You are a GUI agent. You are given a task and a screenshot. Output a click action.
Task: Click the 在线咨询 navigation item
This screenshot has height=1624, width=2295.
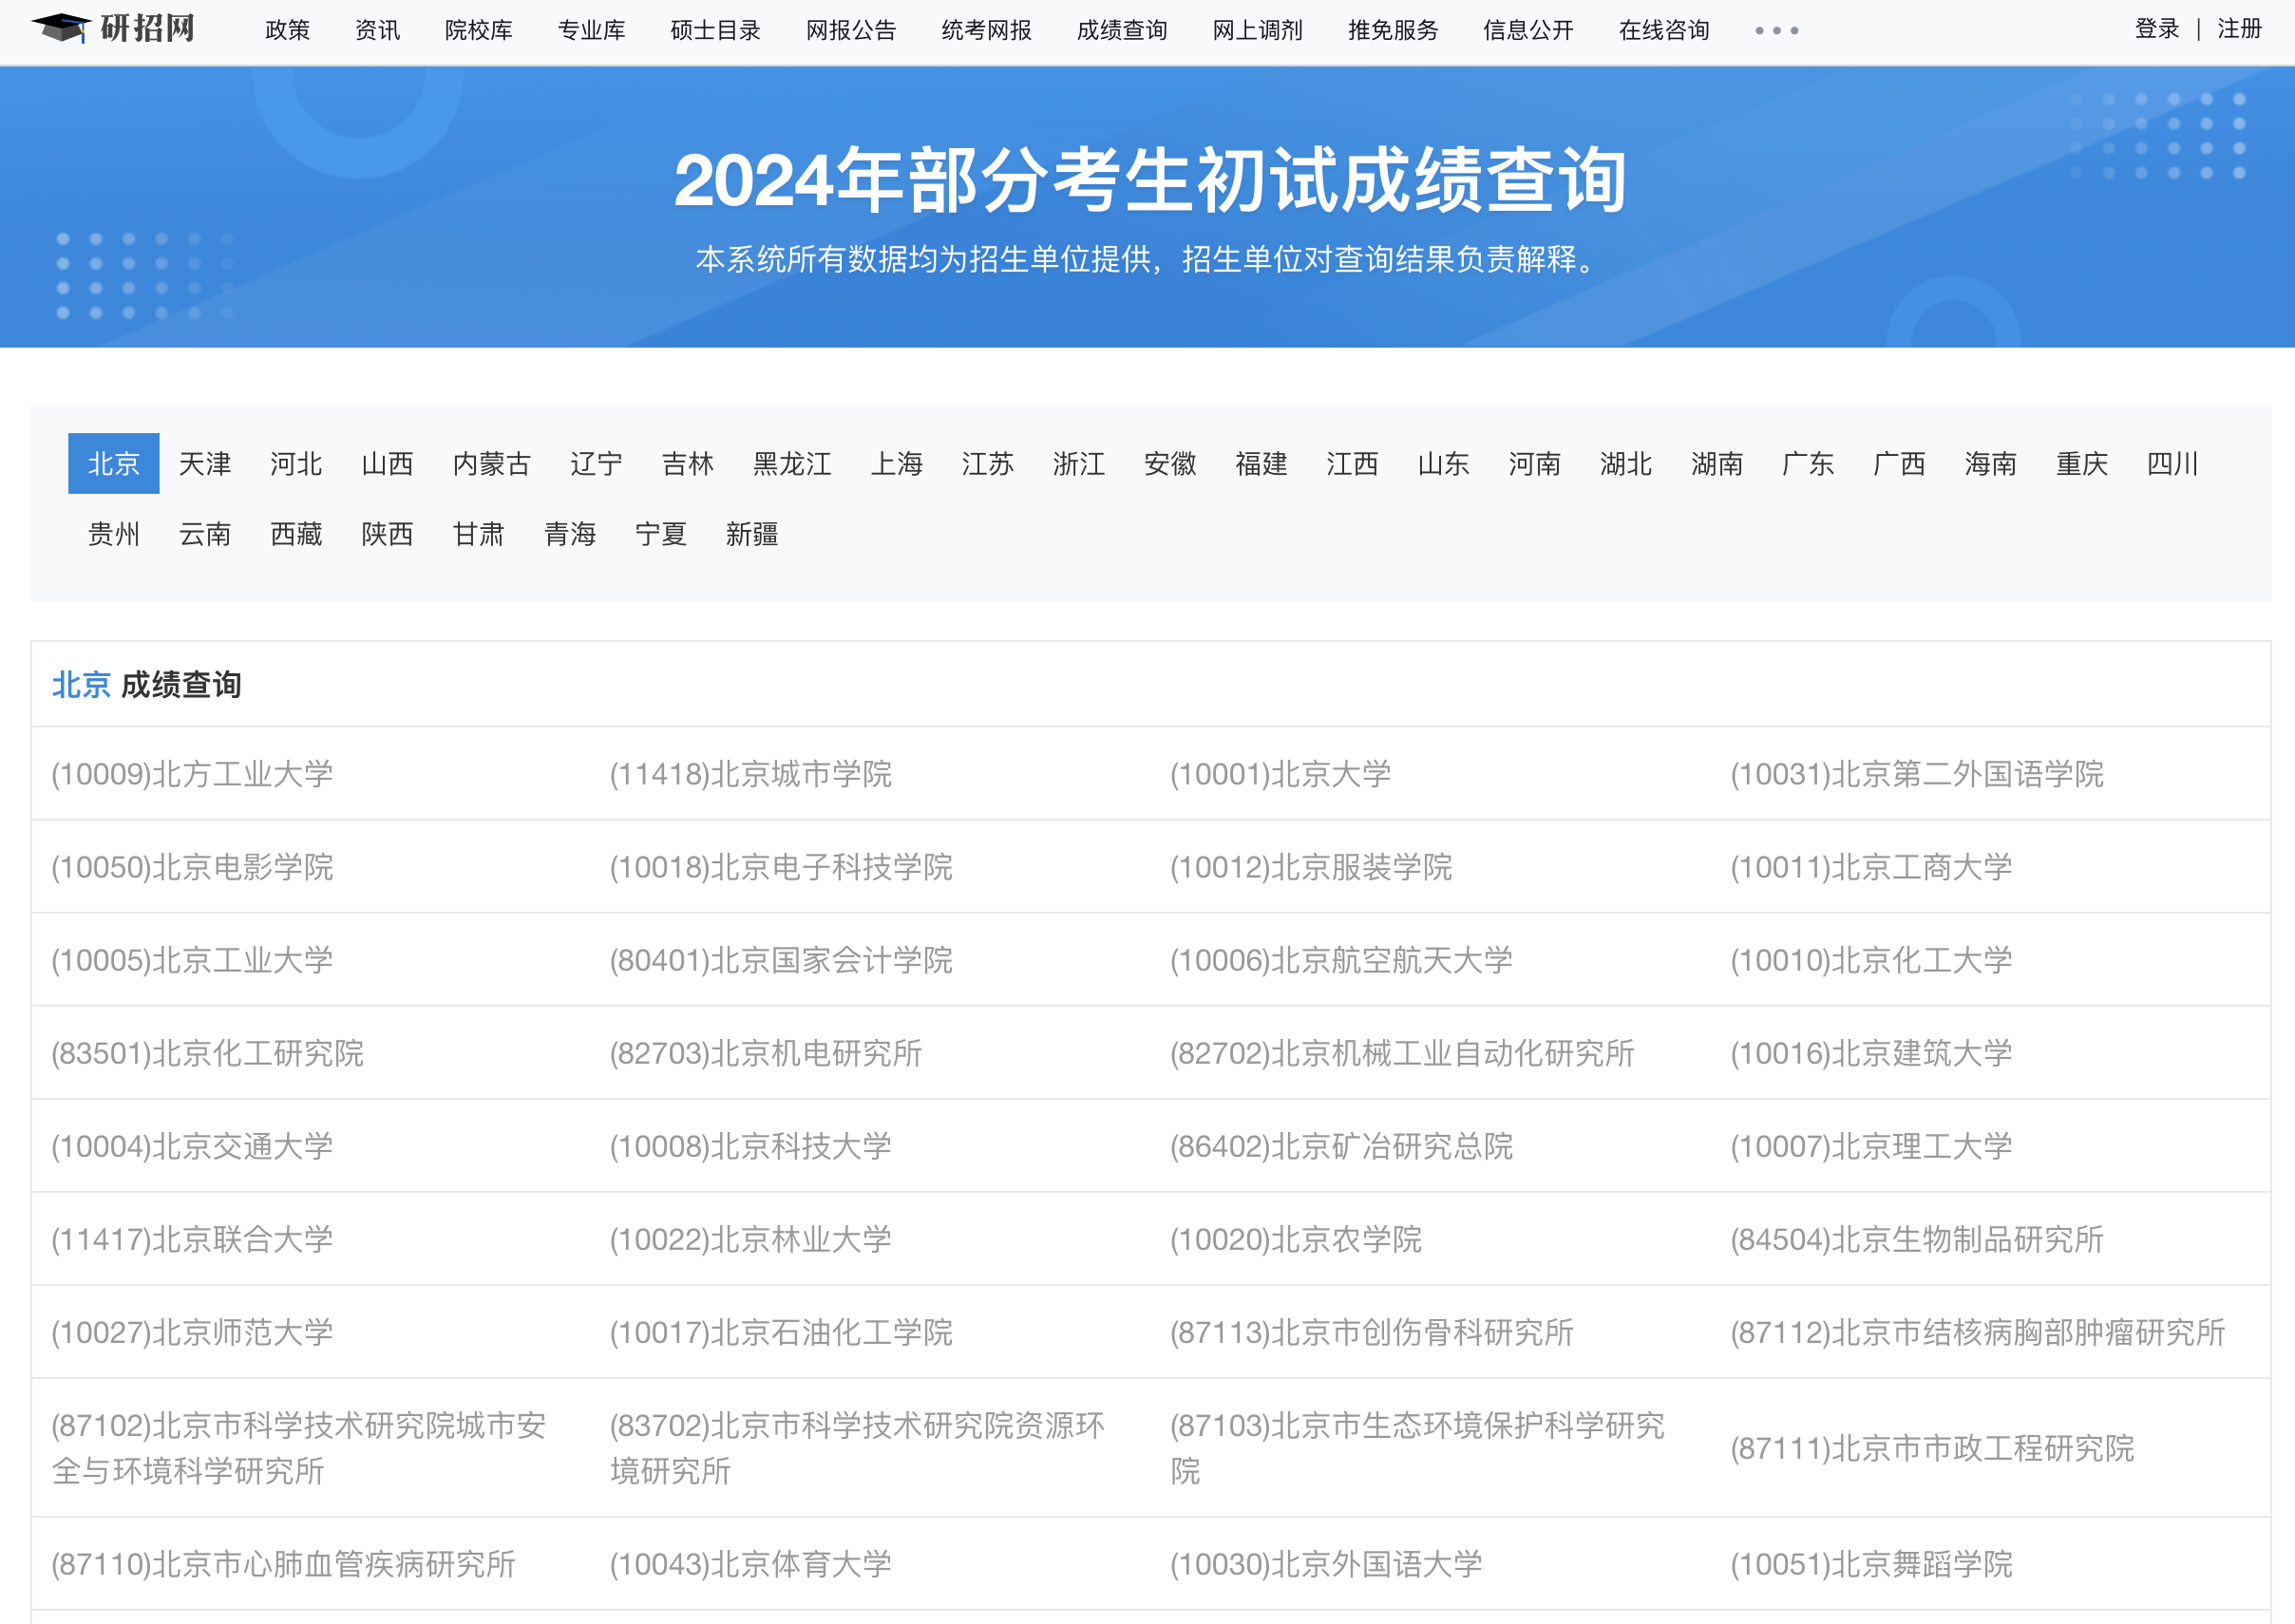(x=1663, y=30)
